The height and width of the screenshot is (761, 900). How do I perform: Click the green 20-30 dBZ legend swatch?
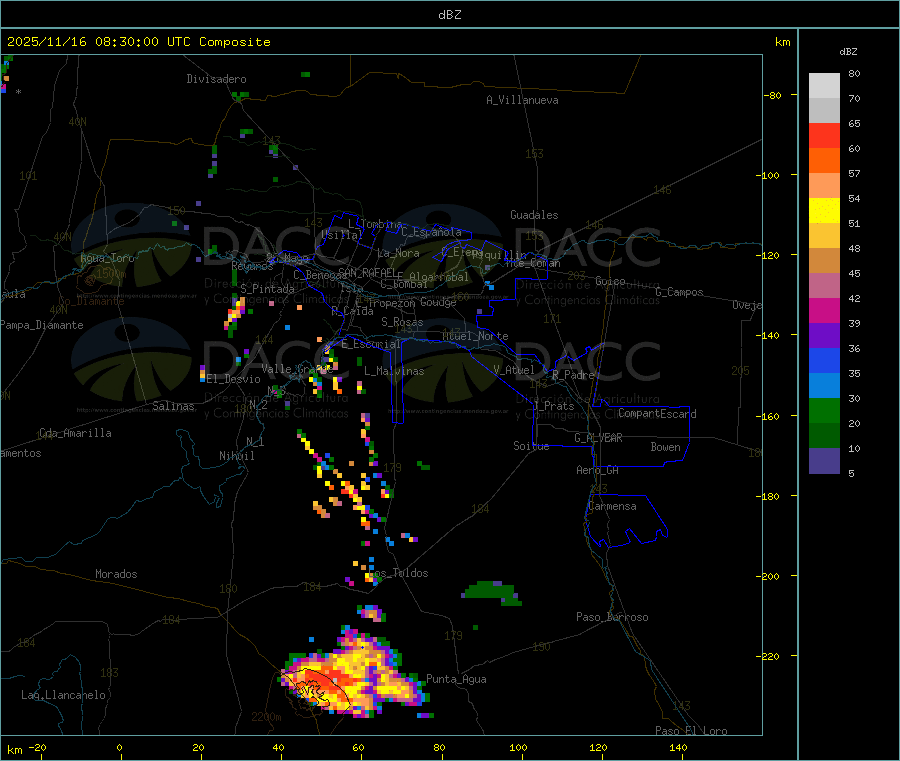click(x=824, y=410)
